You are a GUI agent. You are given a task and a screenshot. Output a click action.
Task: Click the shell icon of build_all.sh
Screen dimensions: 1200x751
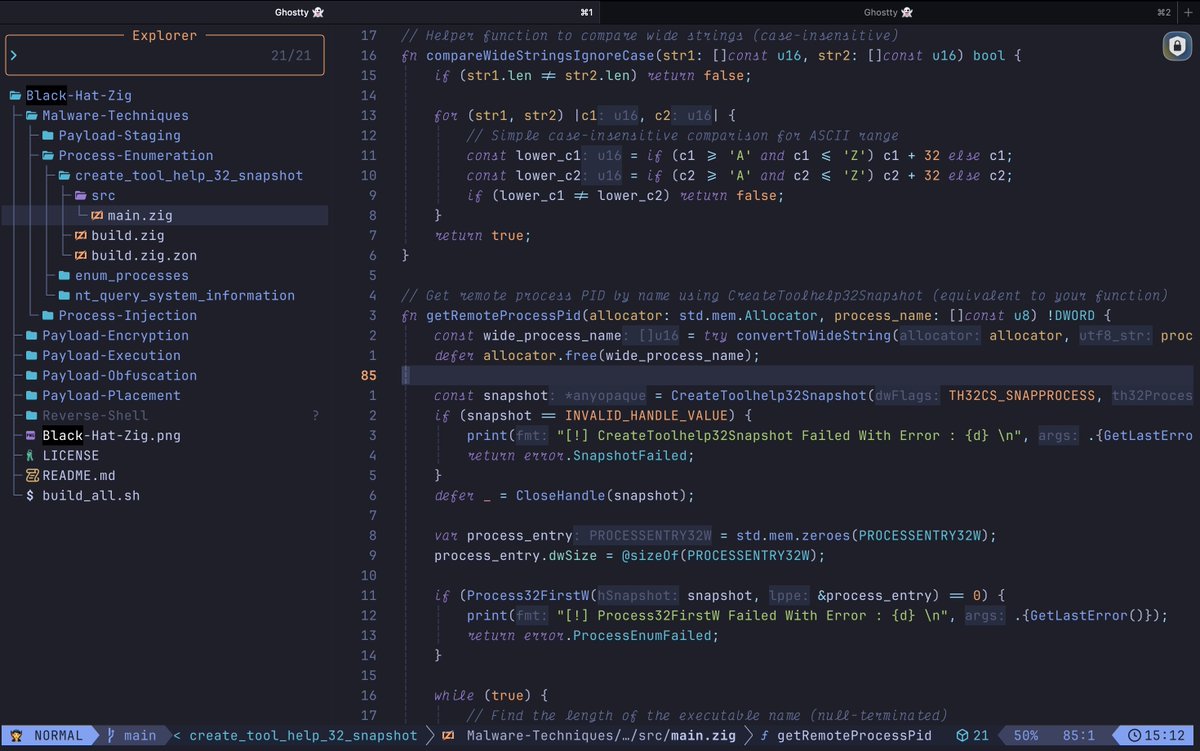(x=30, y=495)
